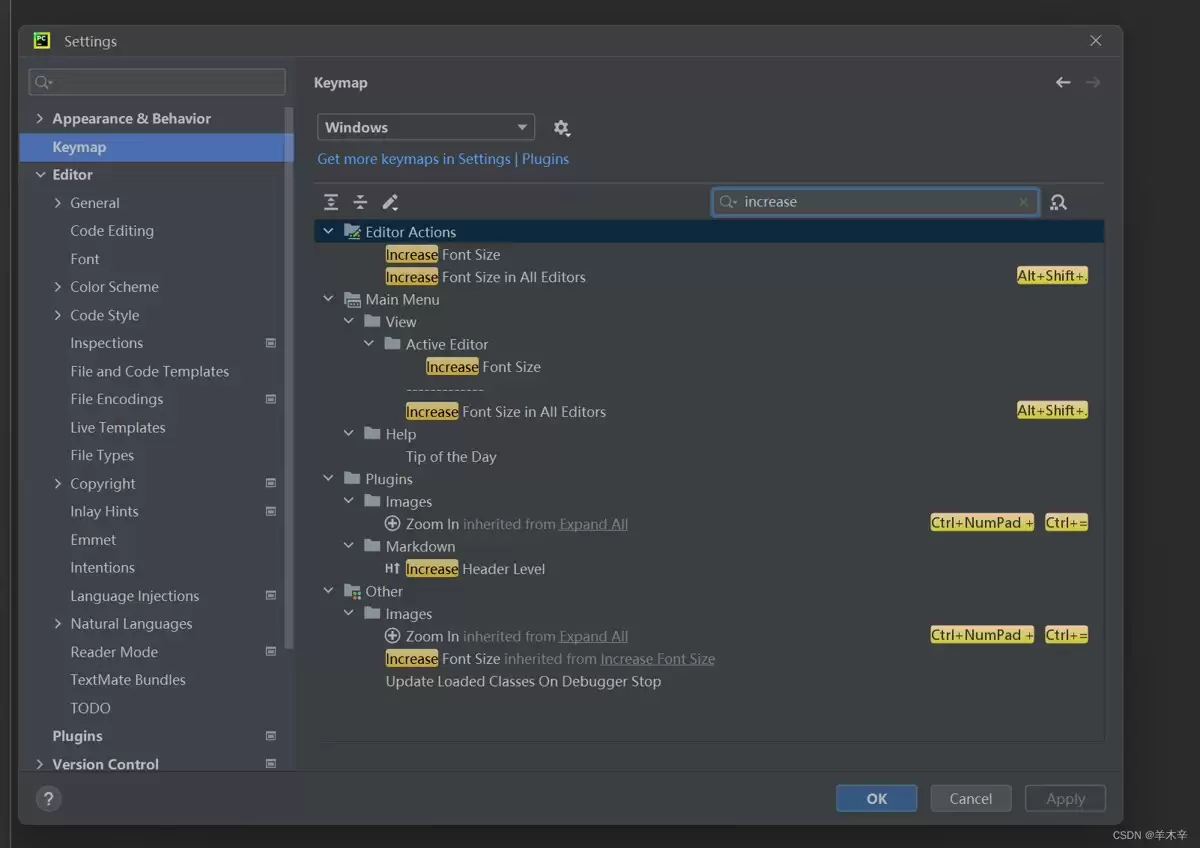
Task: Click the forward navigation arrow
Action: [x=1093, y=83]
